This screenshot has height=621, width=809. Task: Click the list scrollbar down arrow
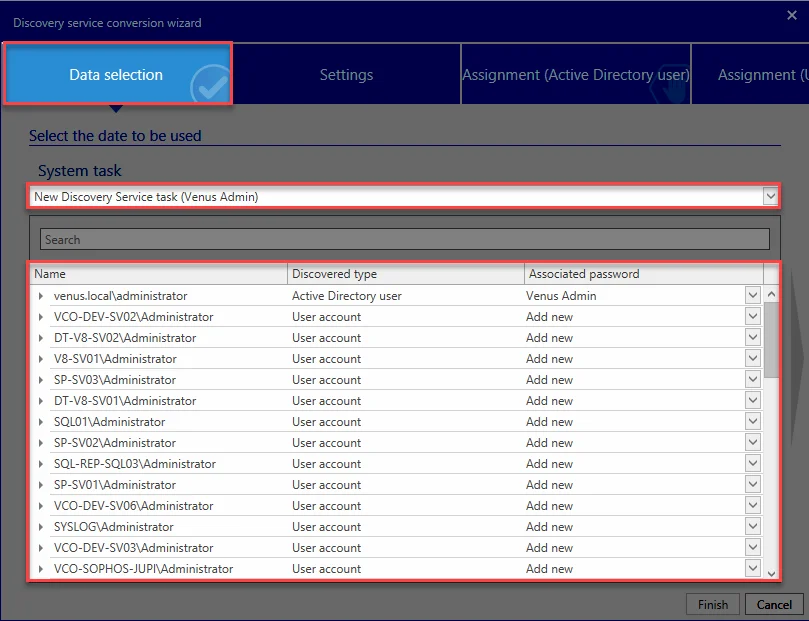771,573
